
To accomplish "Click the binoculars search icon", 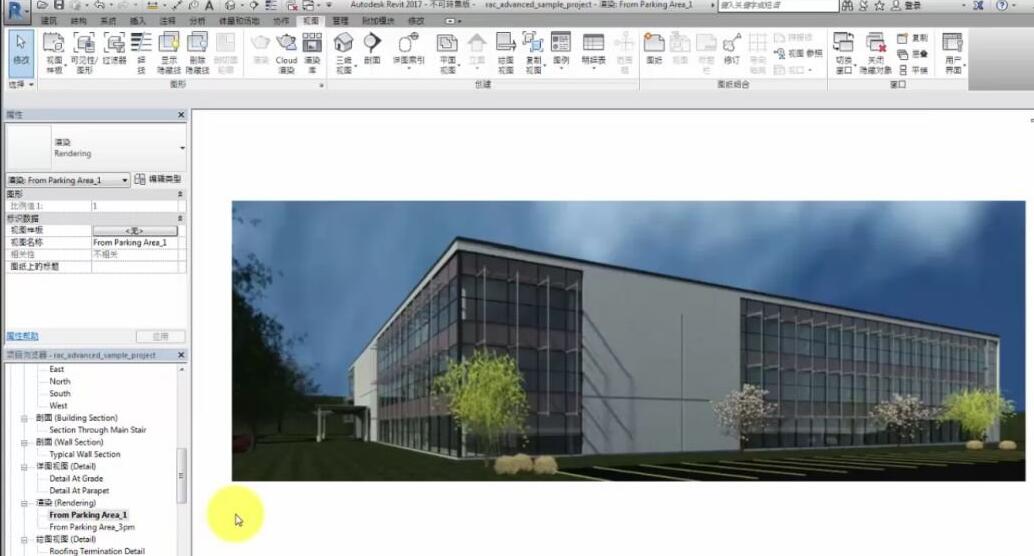I will coord(847,5).
